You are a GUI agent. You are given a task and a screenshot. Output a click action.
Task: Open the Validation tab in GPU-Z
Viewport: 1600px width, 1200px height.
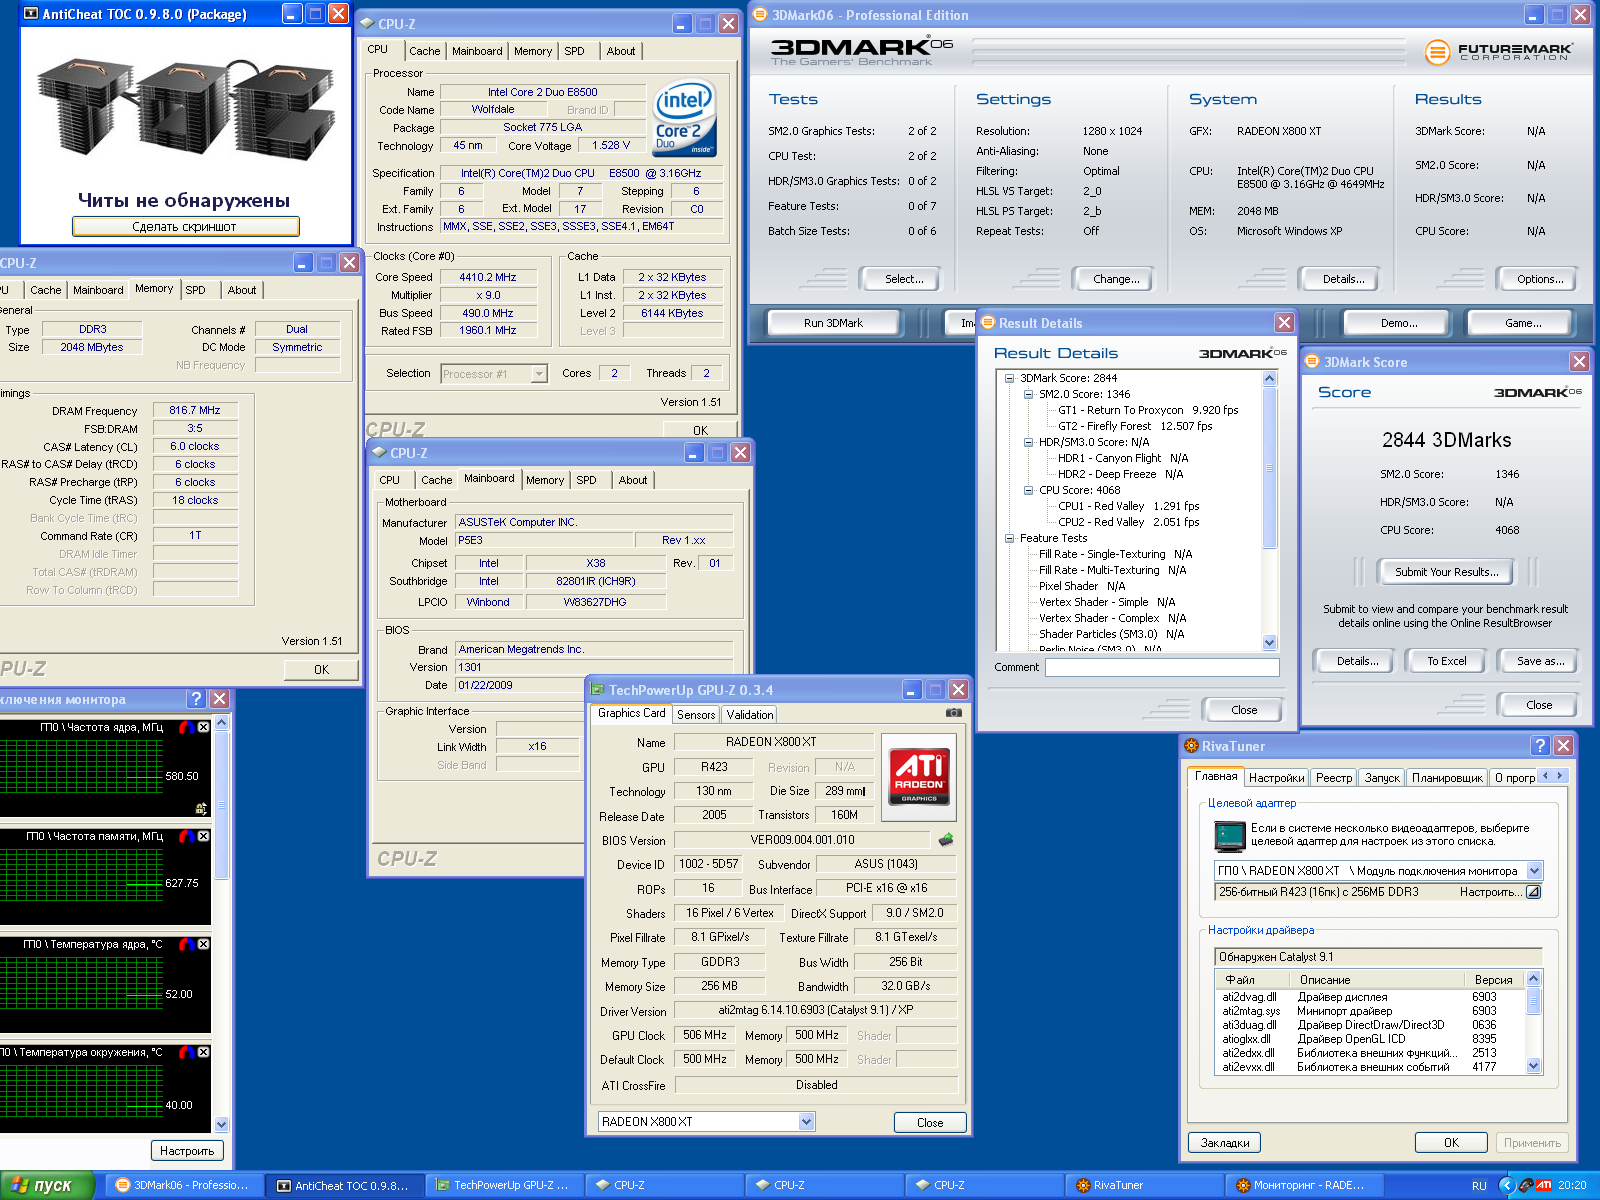tap(749, 715)
